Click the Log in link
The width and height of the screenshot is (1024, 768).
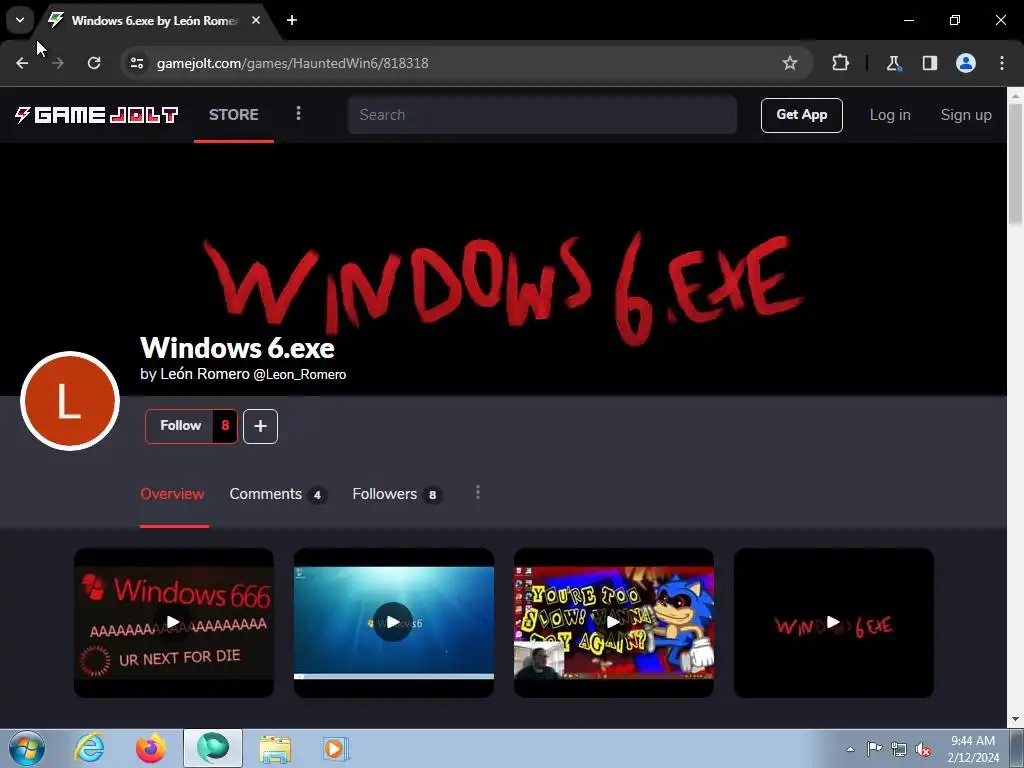(889, 115)
